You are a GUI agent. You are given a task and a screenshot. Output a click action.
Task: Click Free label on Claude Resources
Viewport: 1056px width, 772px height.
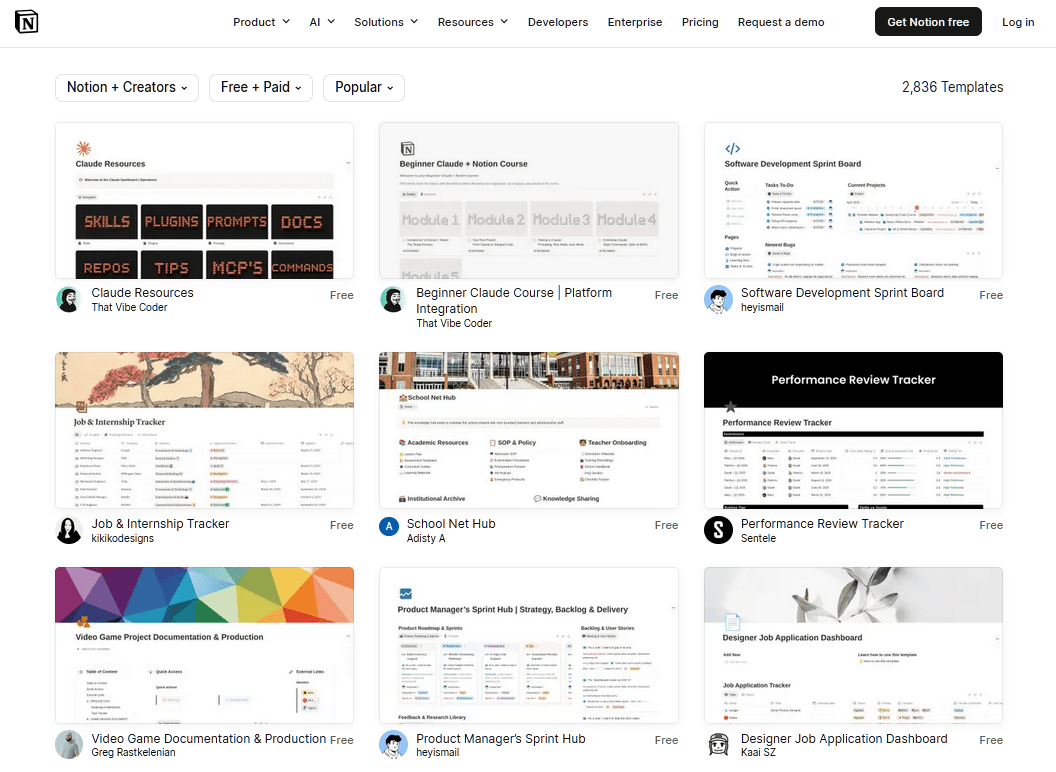pos(341,295)
